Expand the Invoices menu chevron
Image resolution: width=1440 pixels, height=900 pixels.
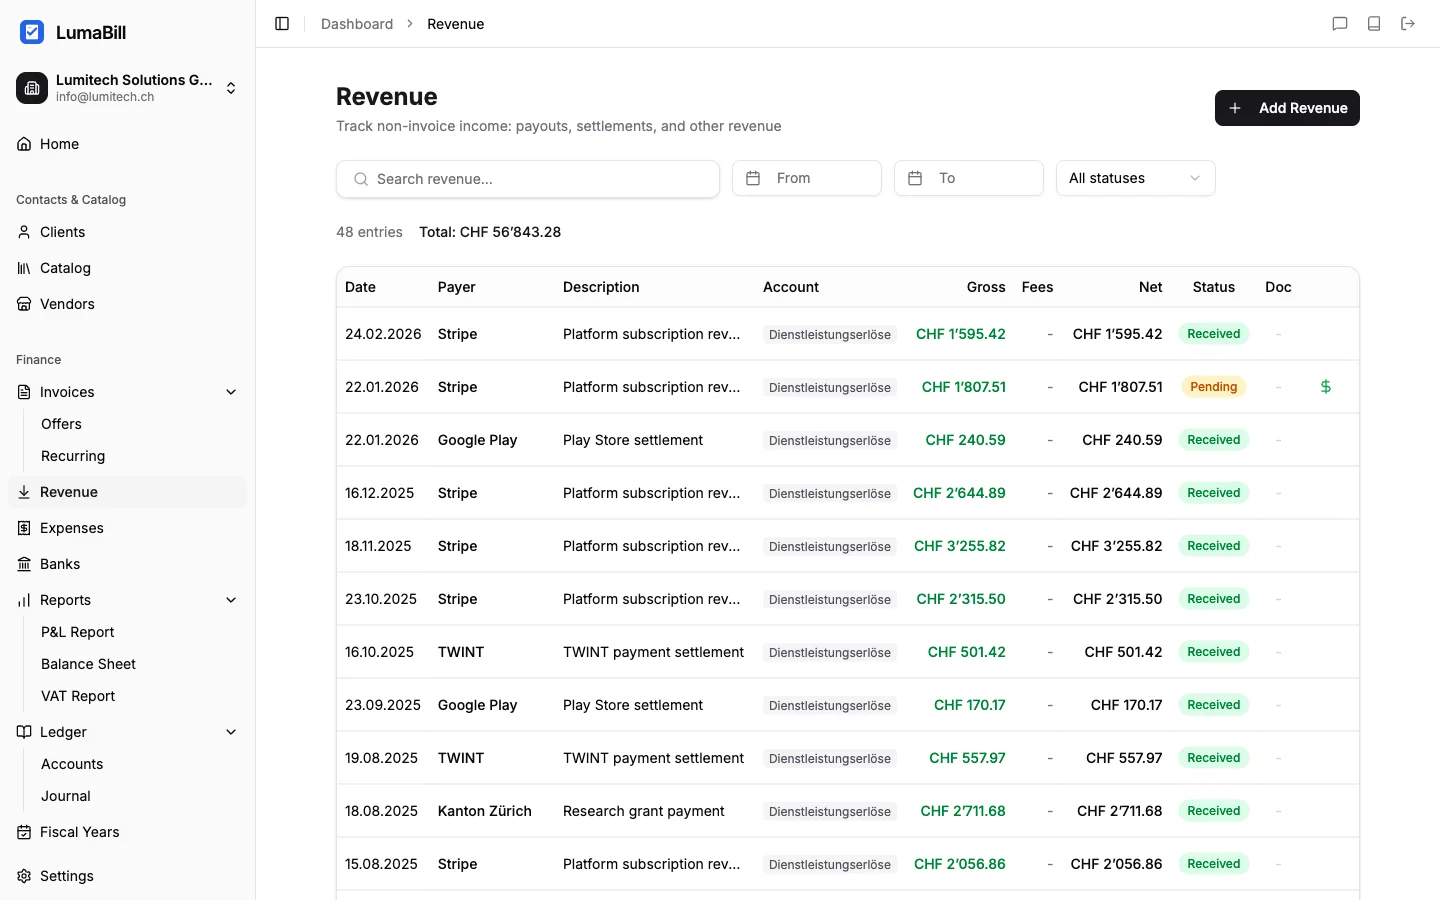point(231,392)
